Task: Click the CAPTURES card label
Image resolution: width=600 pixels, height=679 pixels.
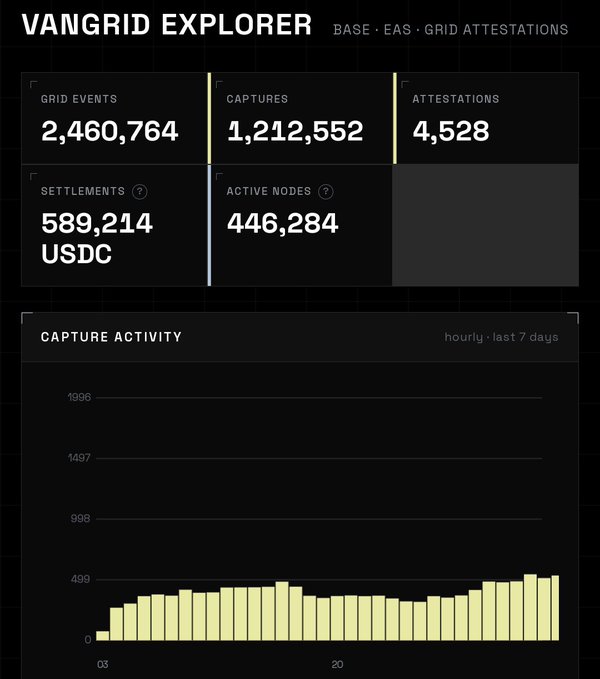Action: 257,99
